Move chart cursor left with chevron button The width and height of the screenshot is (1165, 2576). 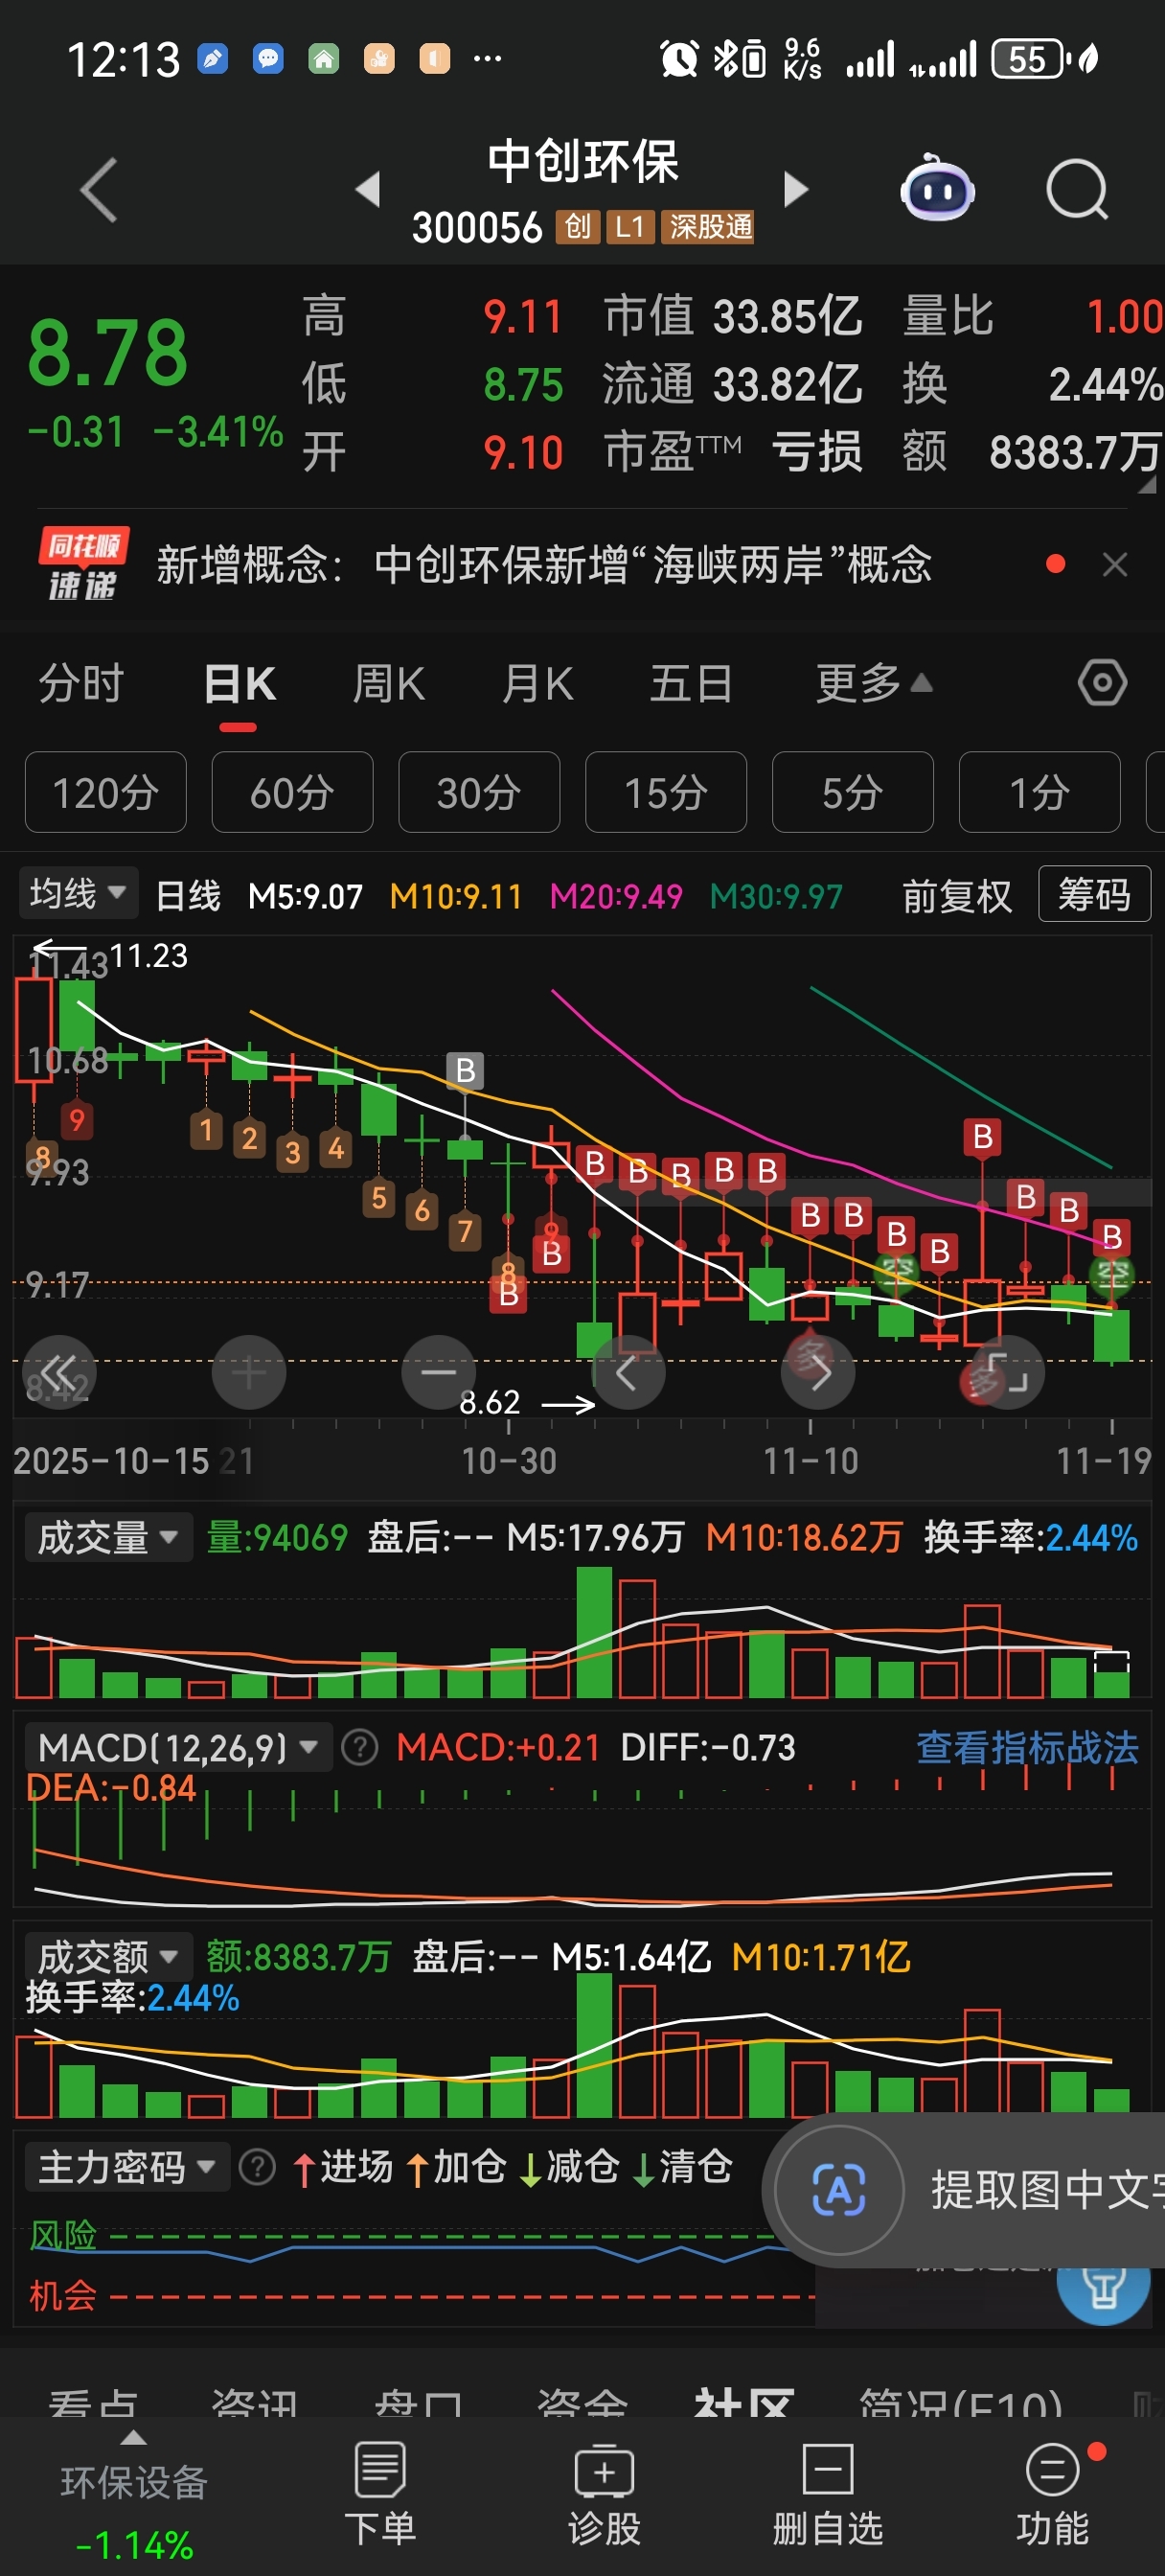click(628, 1371)
